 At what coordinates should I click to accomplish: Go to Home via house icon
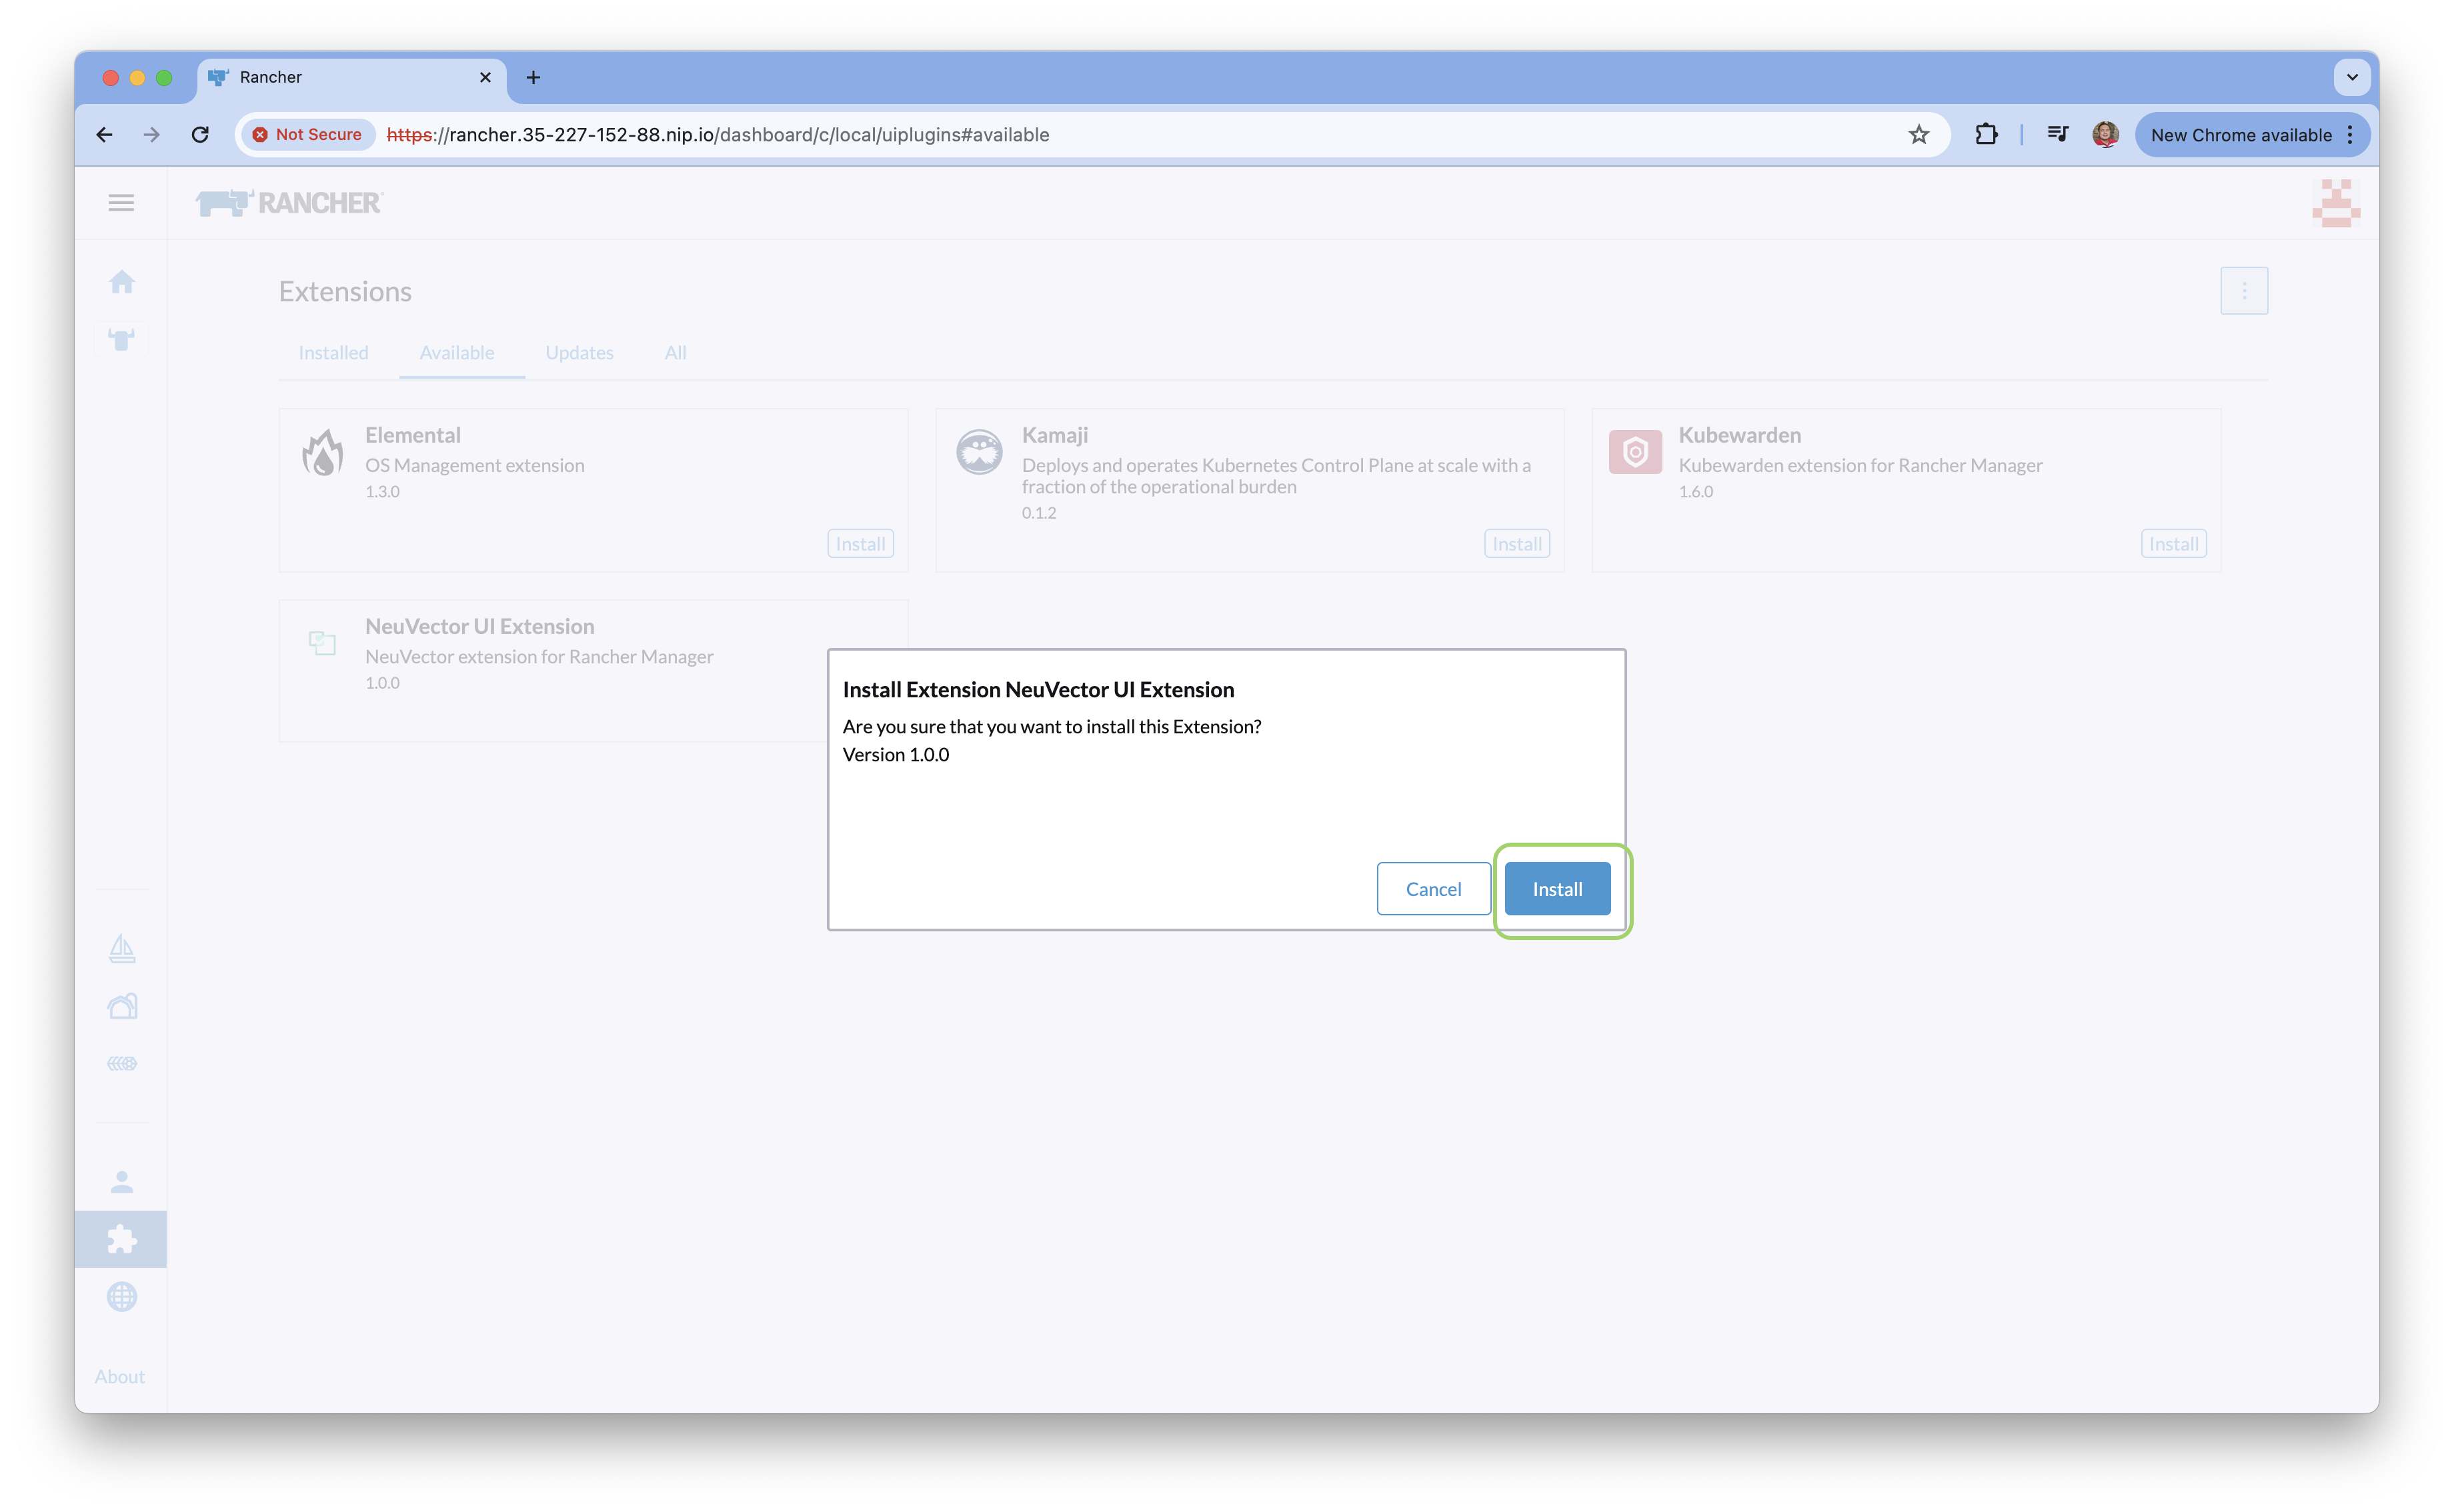click(122, 282)
